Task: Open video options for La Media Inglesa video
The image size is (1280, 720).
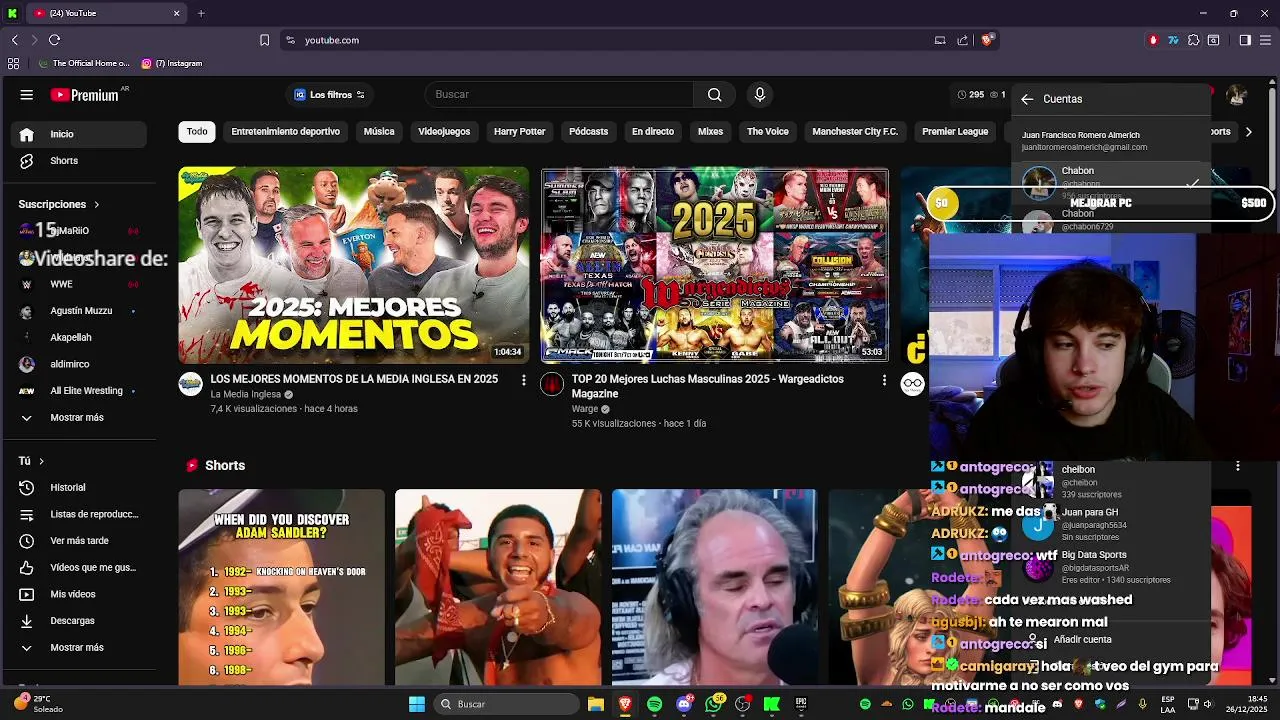Action: (x=523, y=380)
